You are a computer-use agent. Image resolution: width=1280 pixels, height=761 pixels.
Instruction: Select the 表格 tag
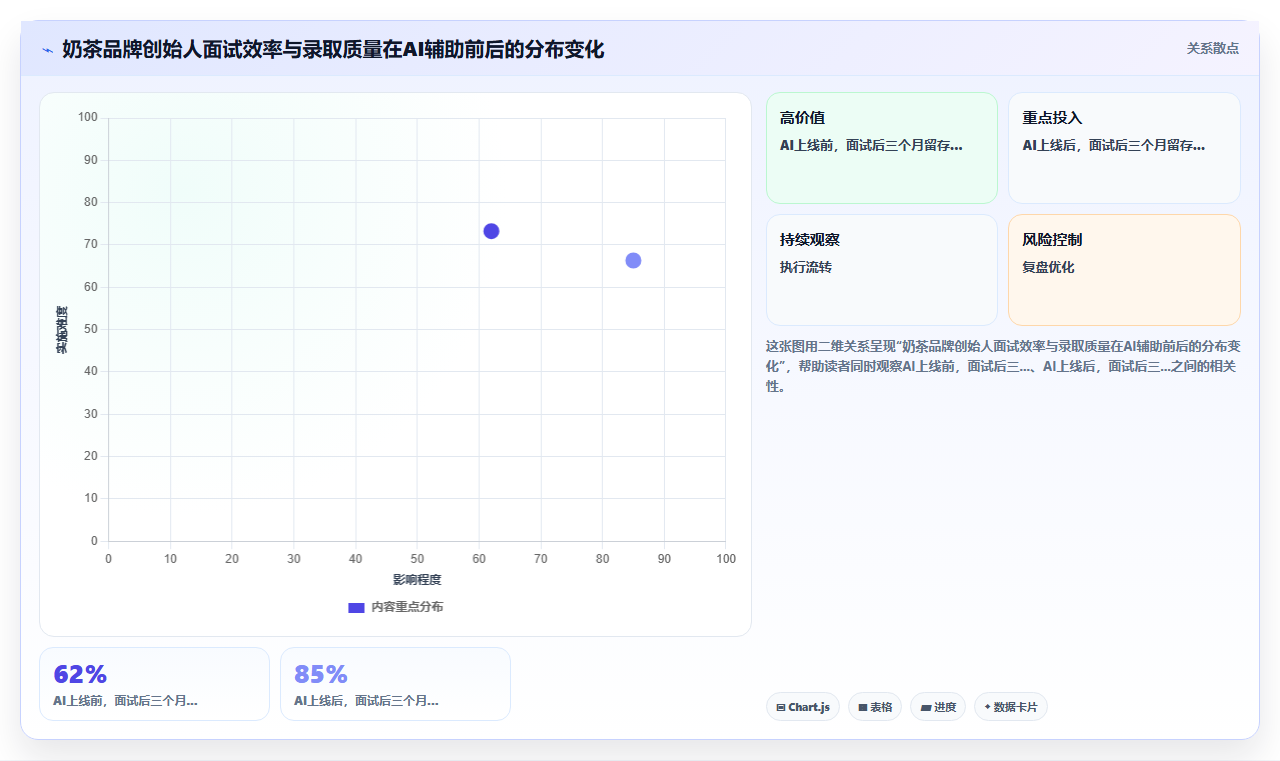(875, 707)
